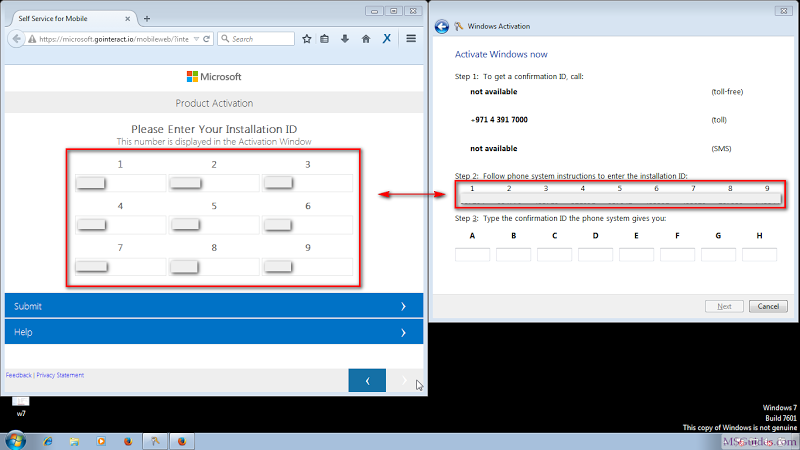Click confirmation ID field A
Screen dimensions: 800x450
tap(472, 255)
